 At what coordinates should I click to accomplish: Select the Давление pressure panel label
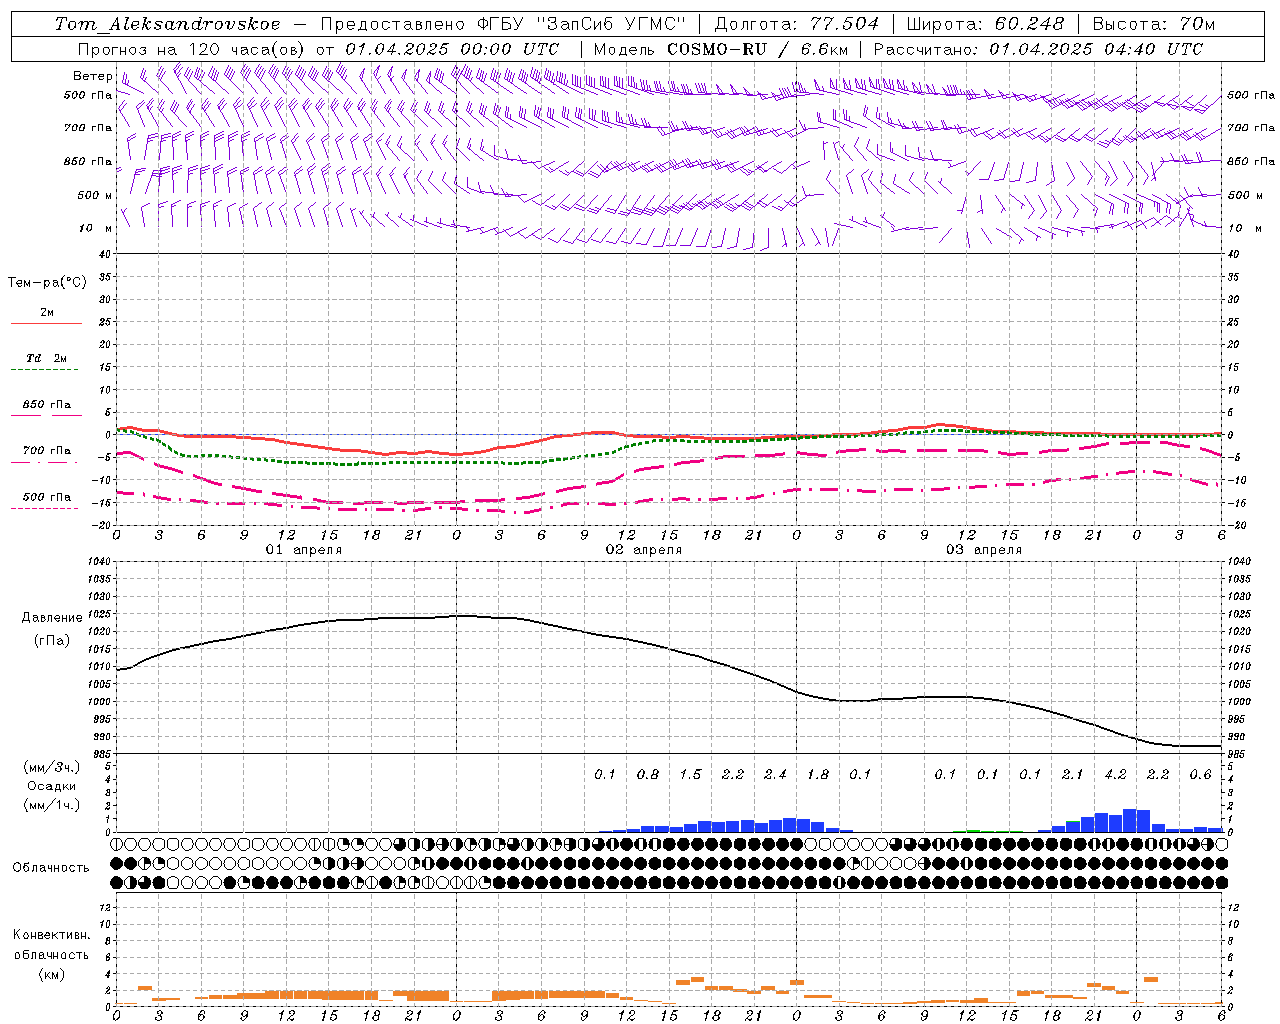click(x=52, y=618)
